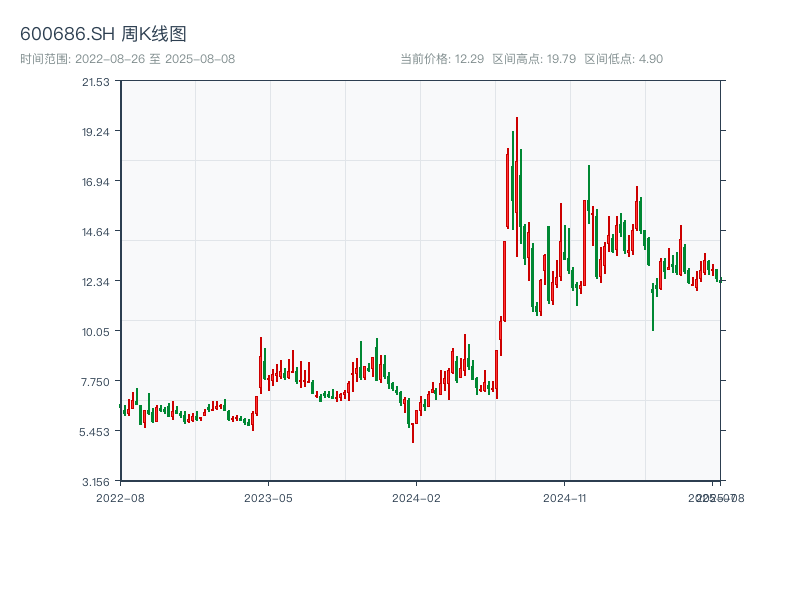Click x-axis label 2023-05

pyautogui.click(x=268, y=498)
